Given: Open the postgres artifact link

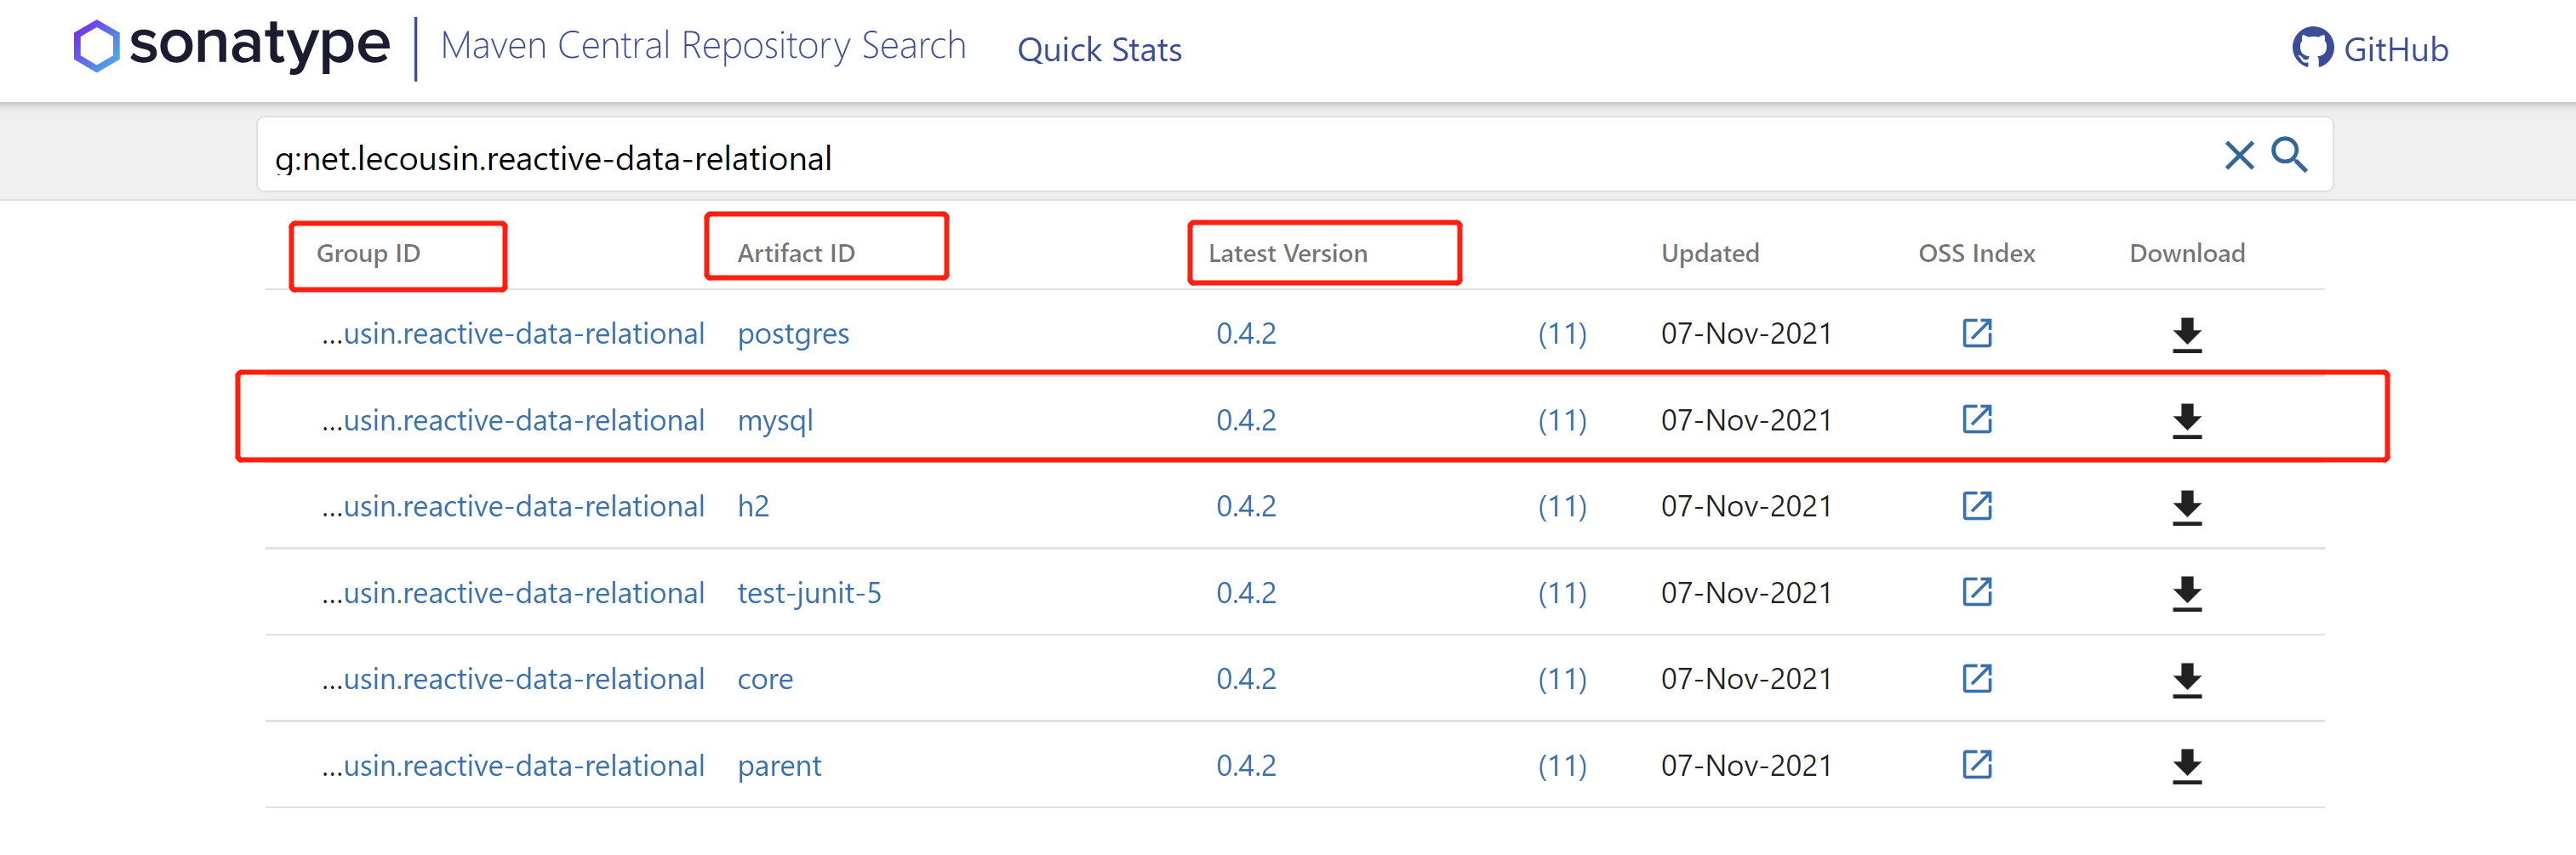Looking at the screenshot, I should tap(793, 333).
